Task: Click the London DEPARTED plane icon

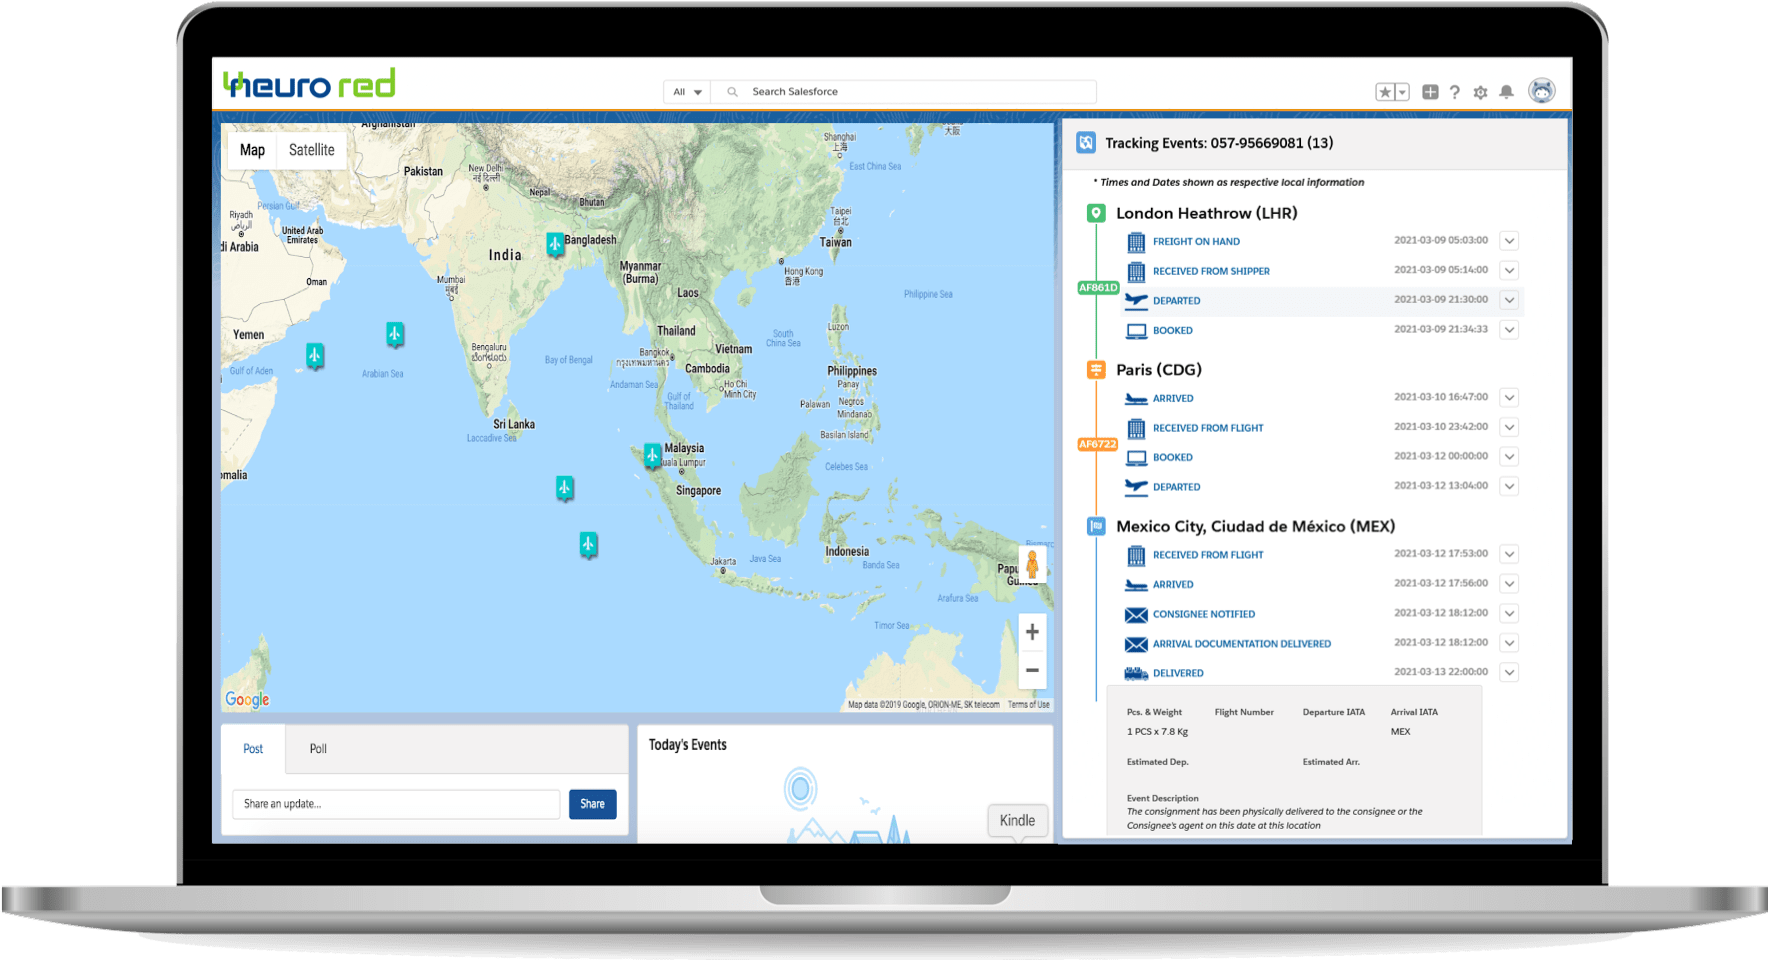Action: coord(1136,300)
